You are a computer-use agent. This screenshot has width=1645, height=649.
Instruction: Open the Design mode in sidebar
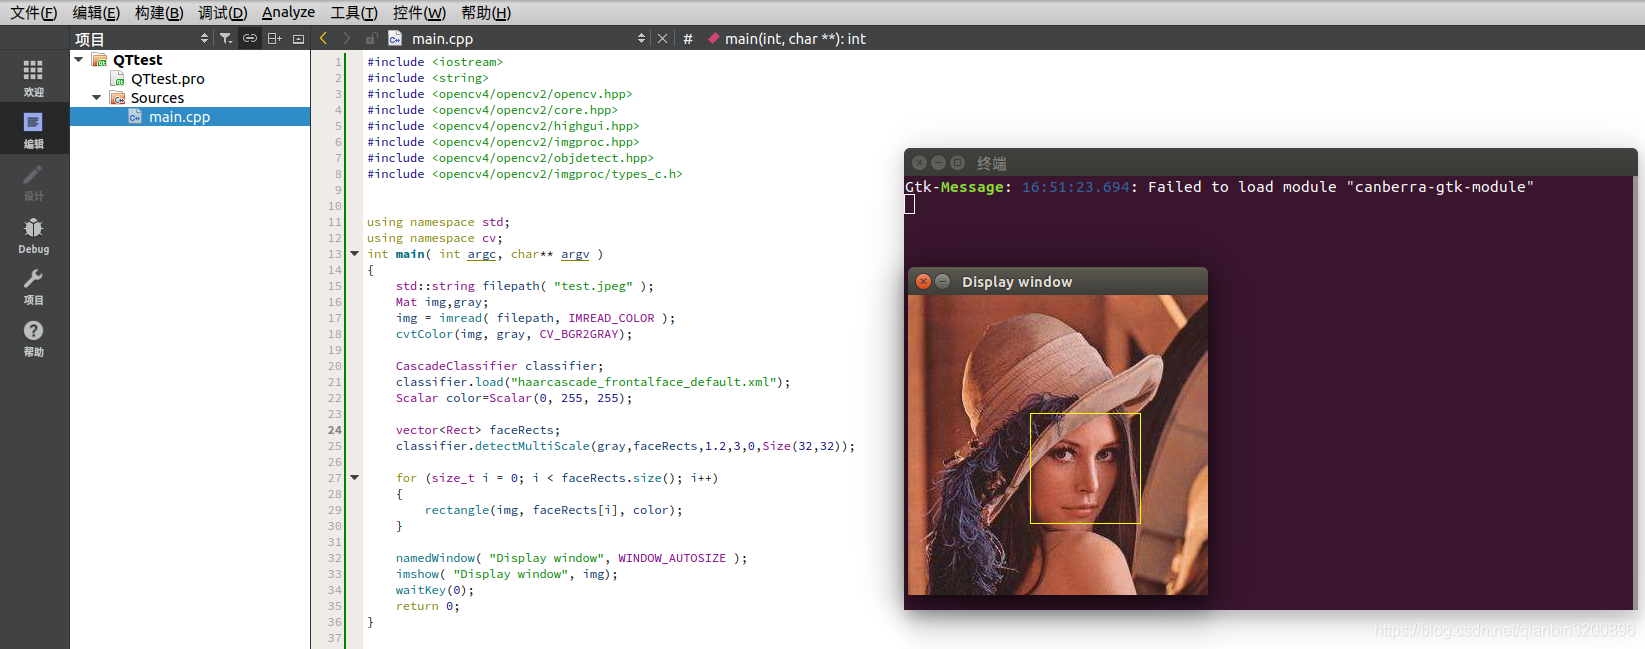(x=33, y=182)
